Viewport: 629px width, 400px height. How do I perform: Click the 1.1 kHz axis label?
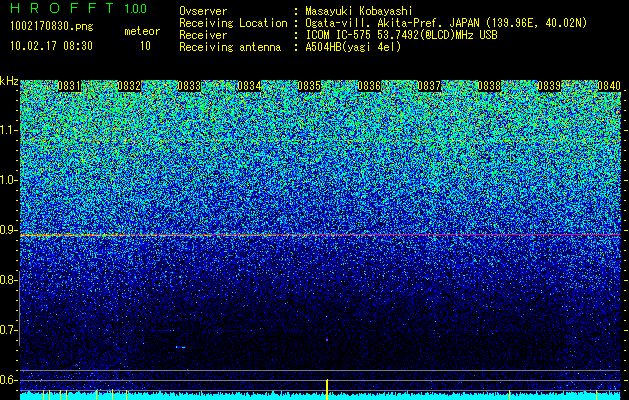click(8, 130)
